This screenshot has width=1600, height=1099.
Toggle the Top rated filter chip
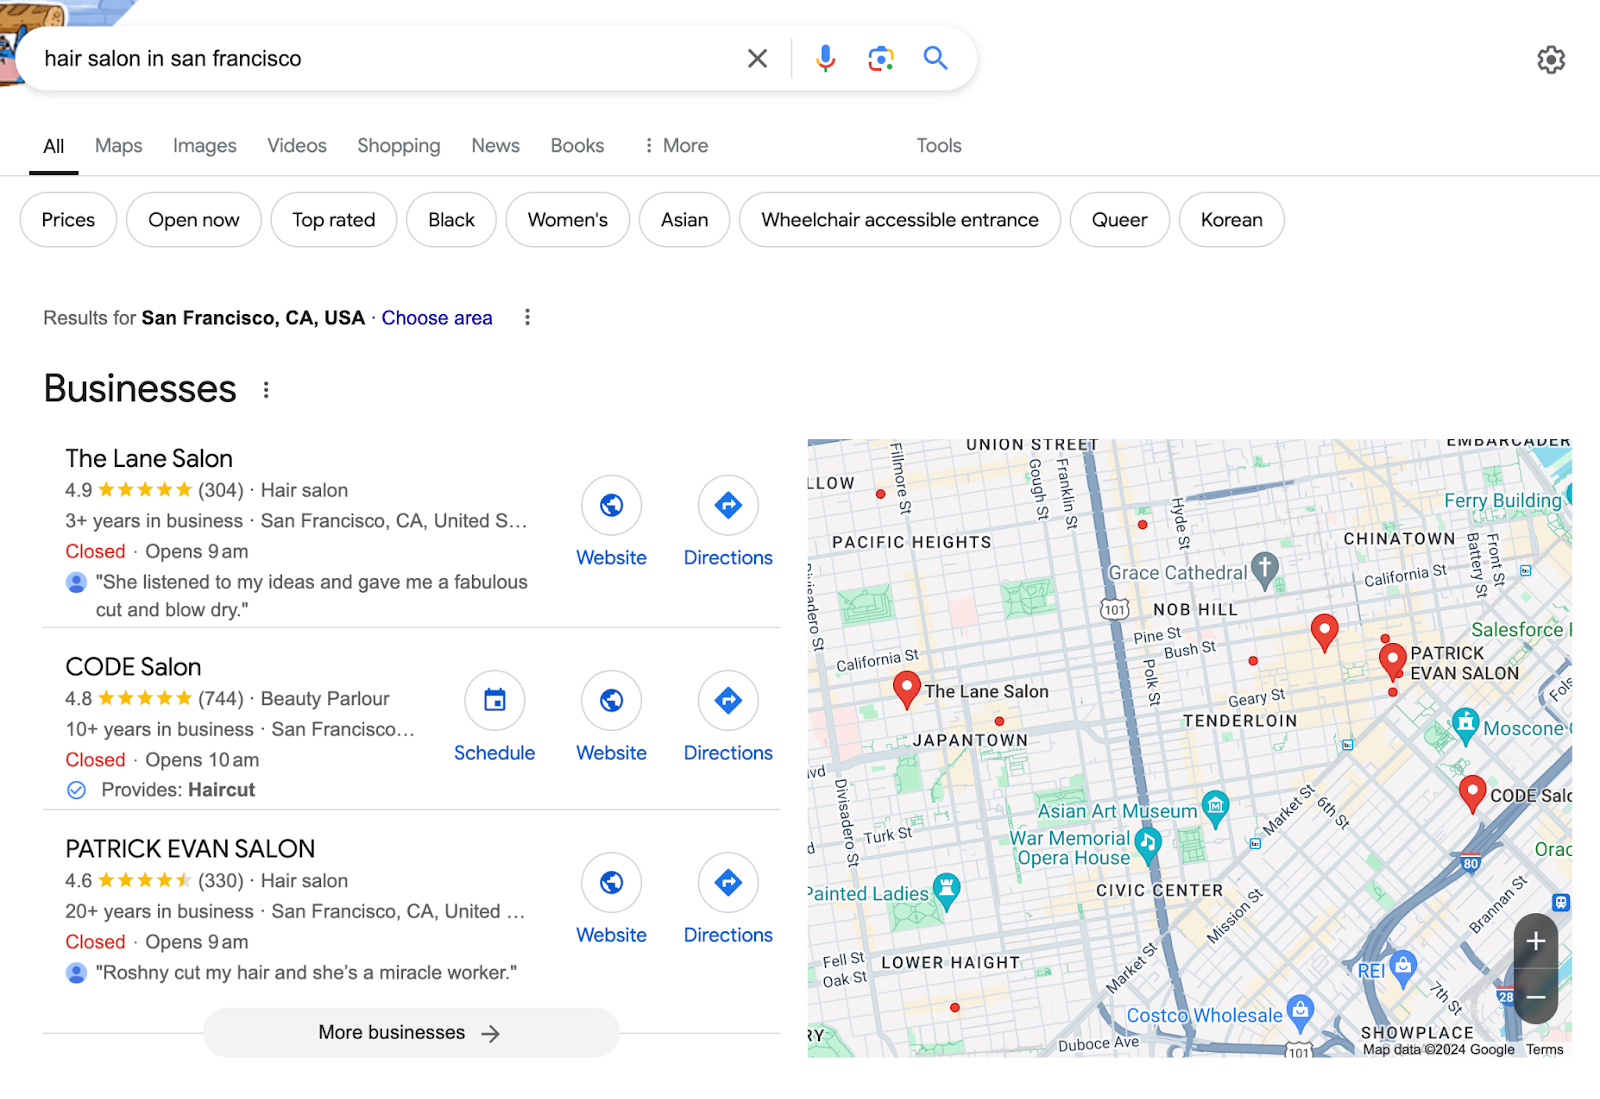[333, 220]
